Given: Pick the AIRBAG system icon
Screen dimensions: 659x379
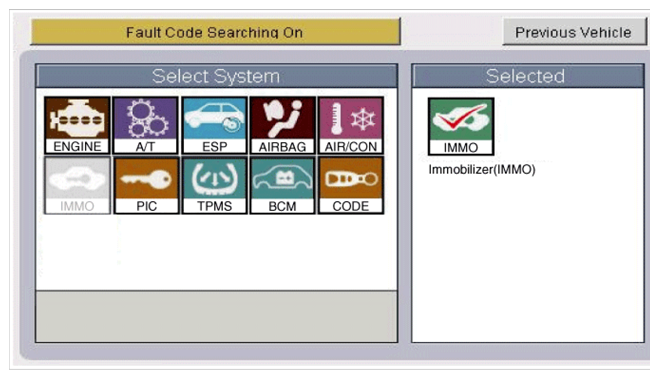Looking at the screenshot, I should tap(282, 125).
